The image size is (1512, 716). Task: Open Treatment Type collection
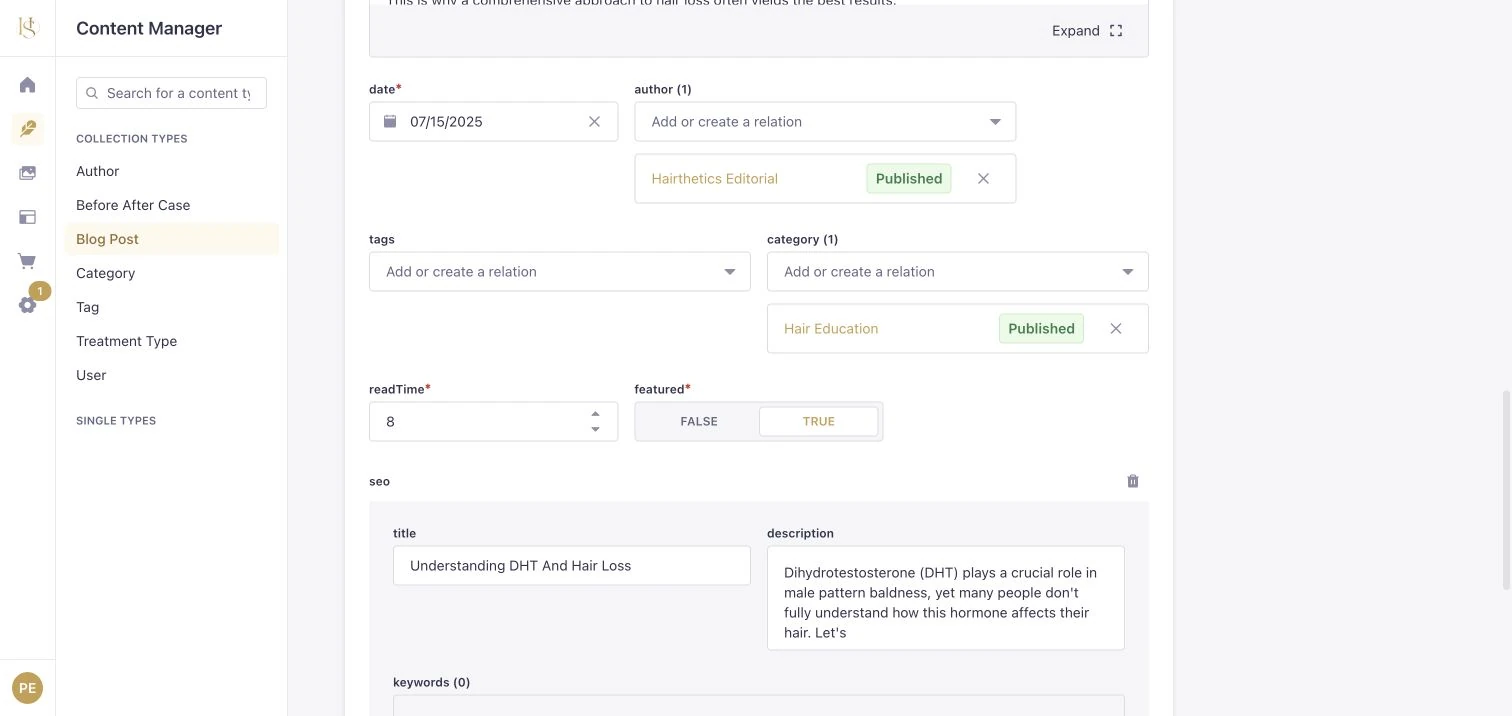point(126,341)
